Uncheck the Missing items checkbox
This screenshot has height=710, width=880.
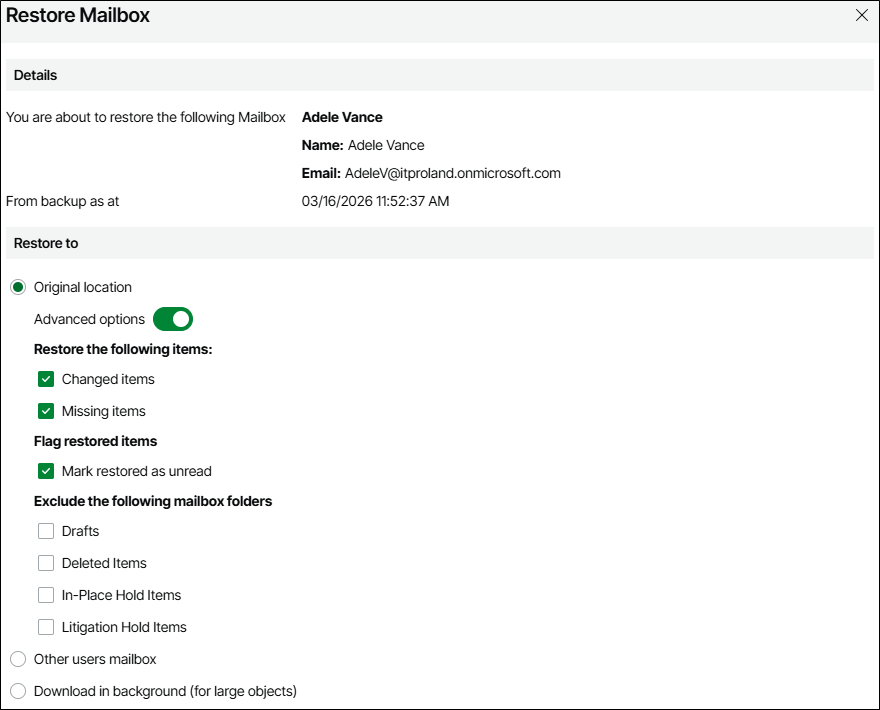(x=46, y=411)
